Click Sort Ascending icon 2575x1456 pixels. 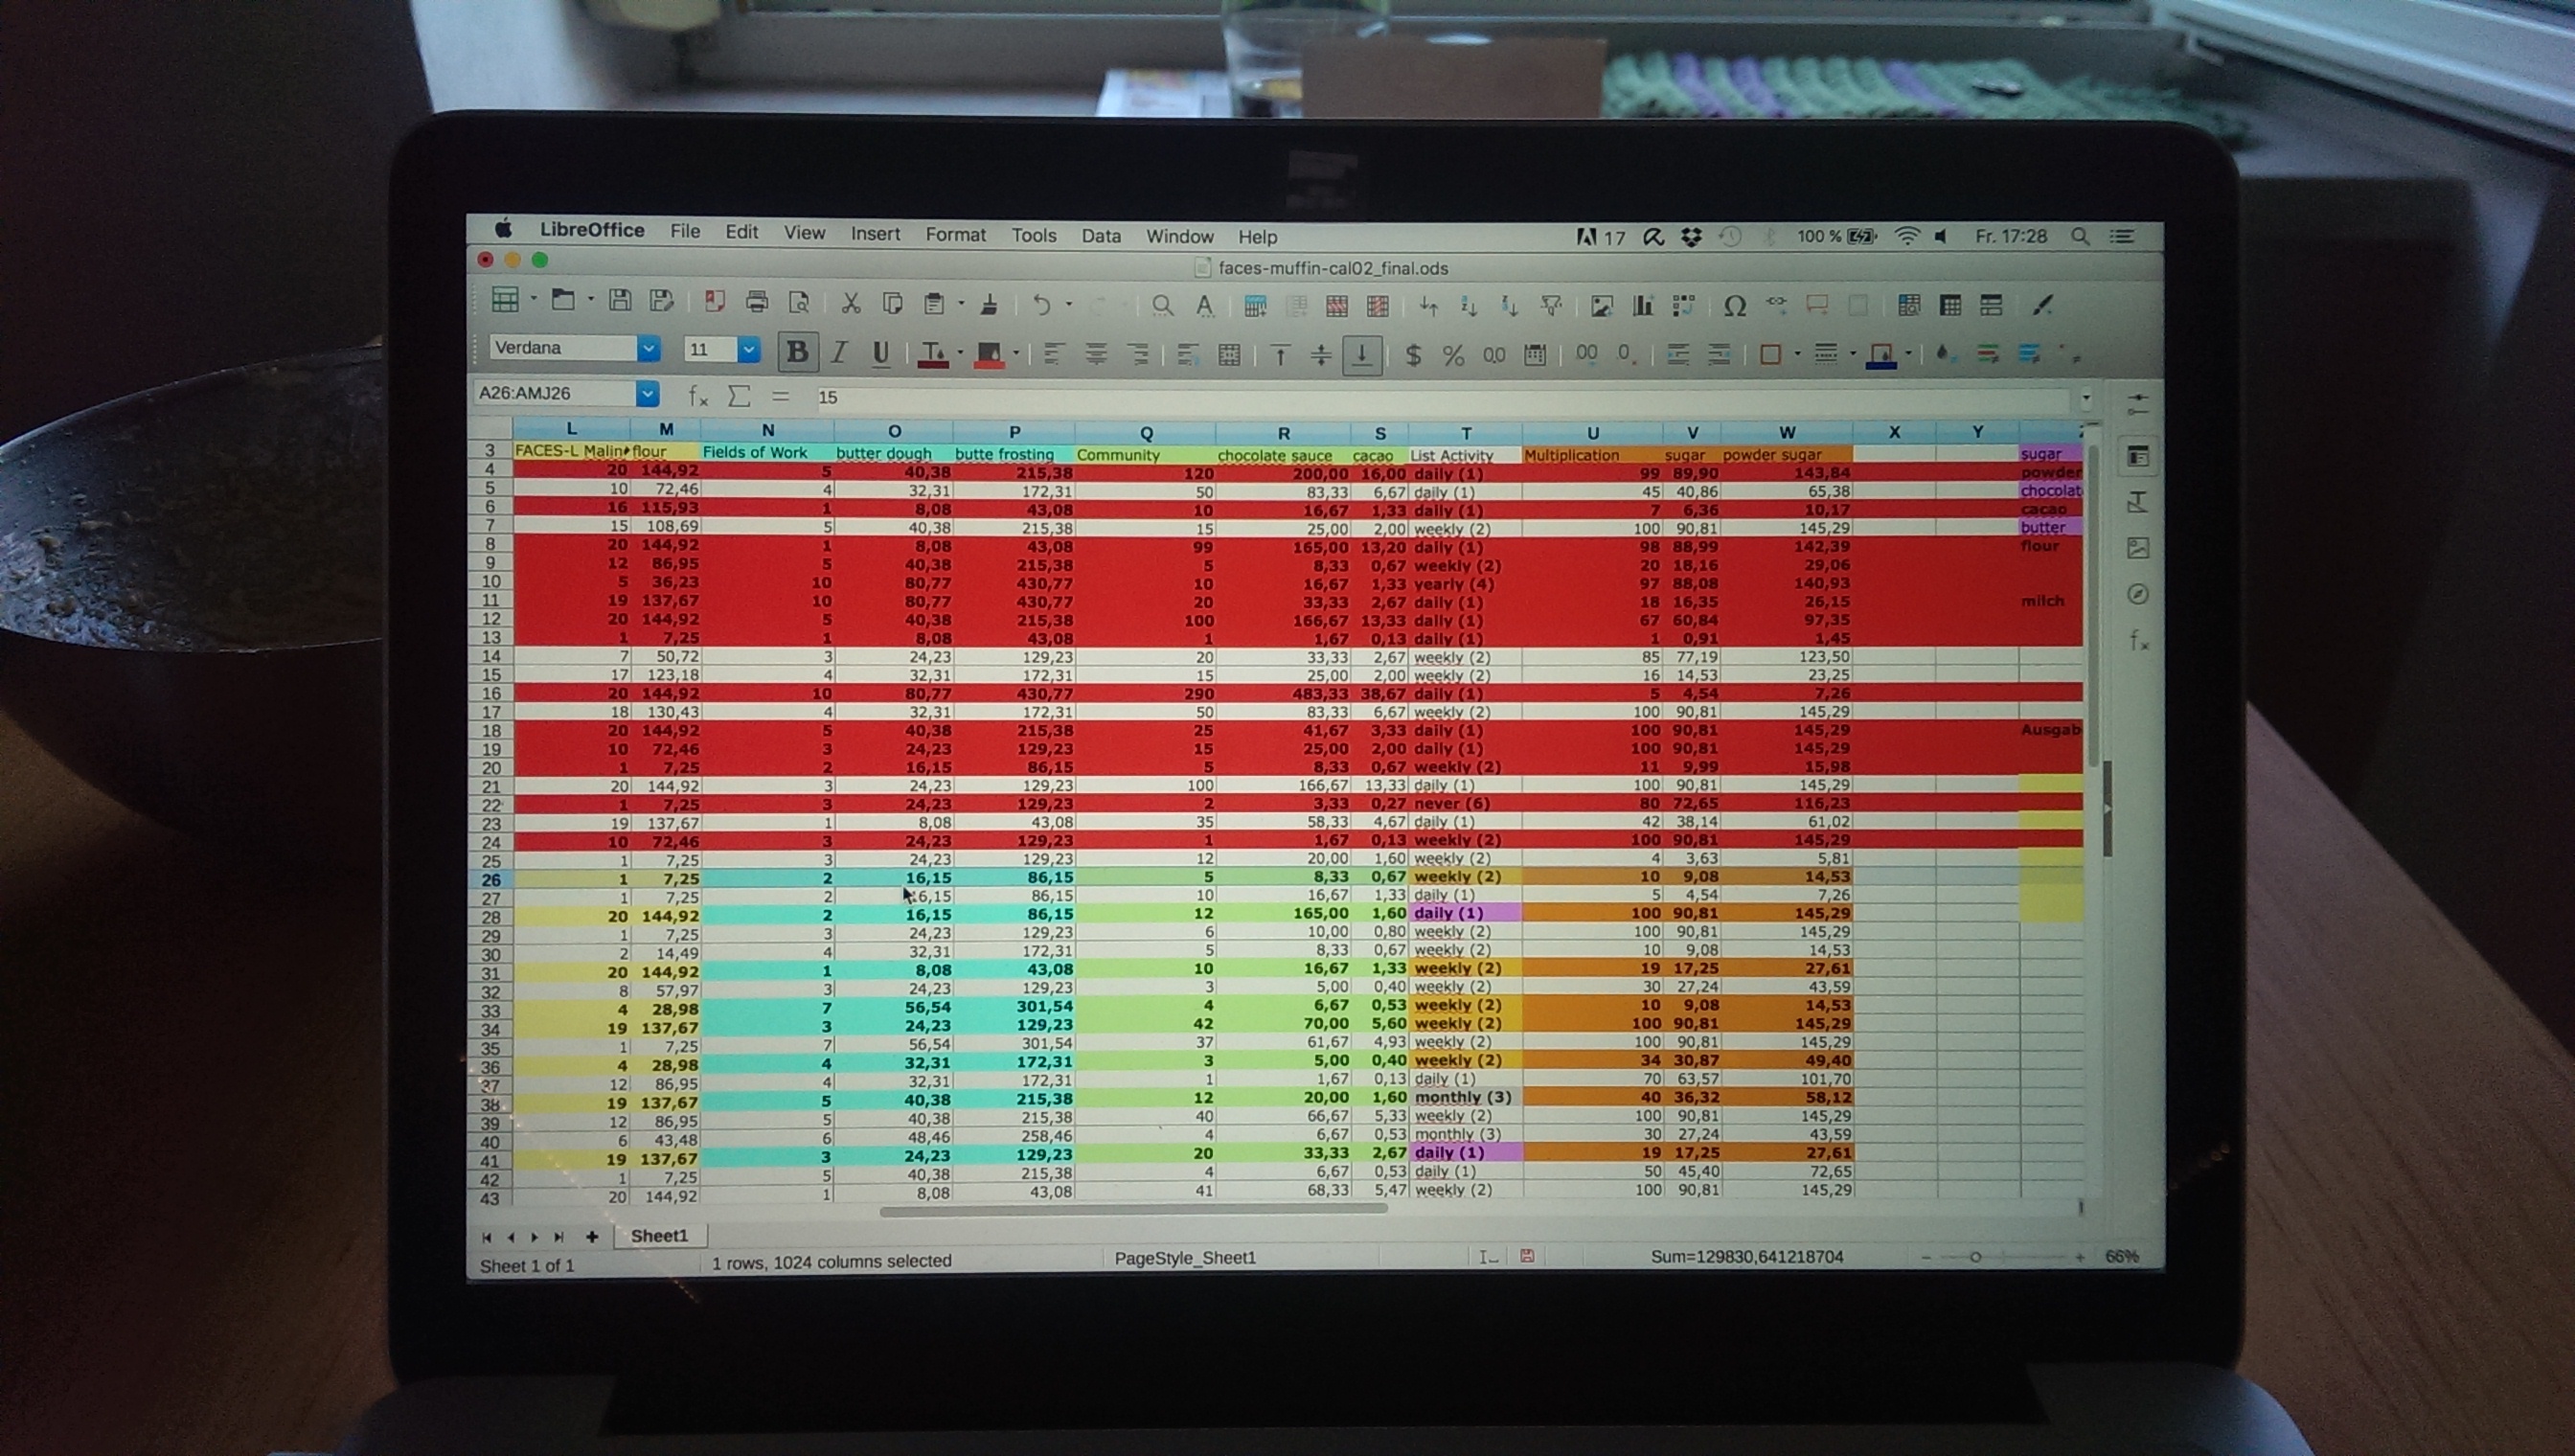click(x=1469, y=306)
